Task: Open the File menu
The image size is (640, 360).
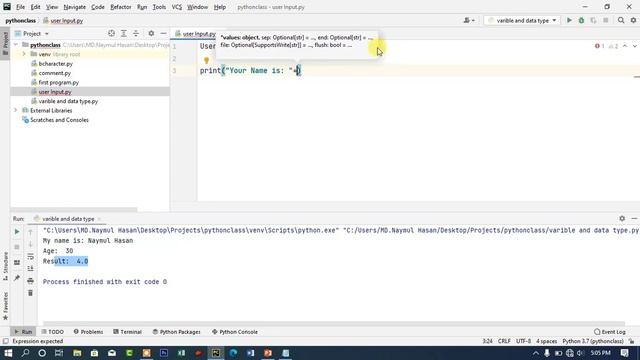Action: tap(20, 7)
